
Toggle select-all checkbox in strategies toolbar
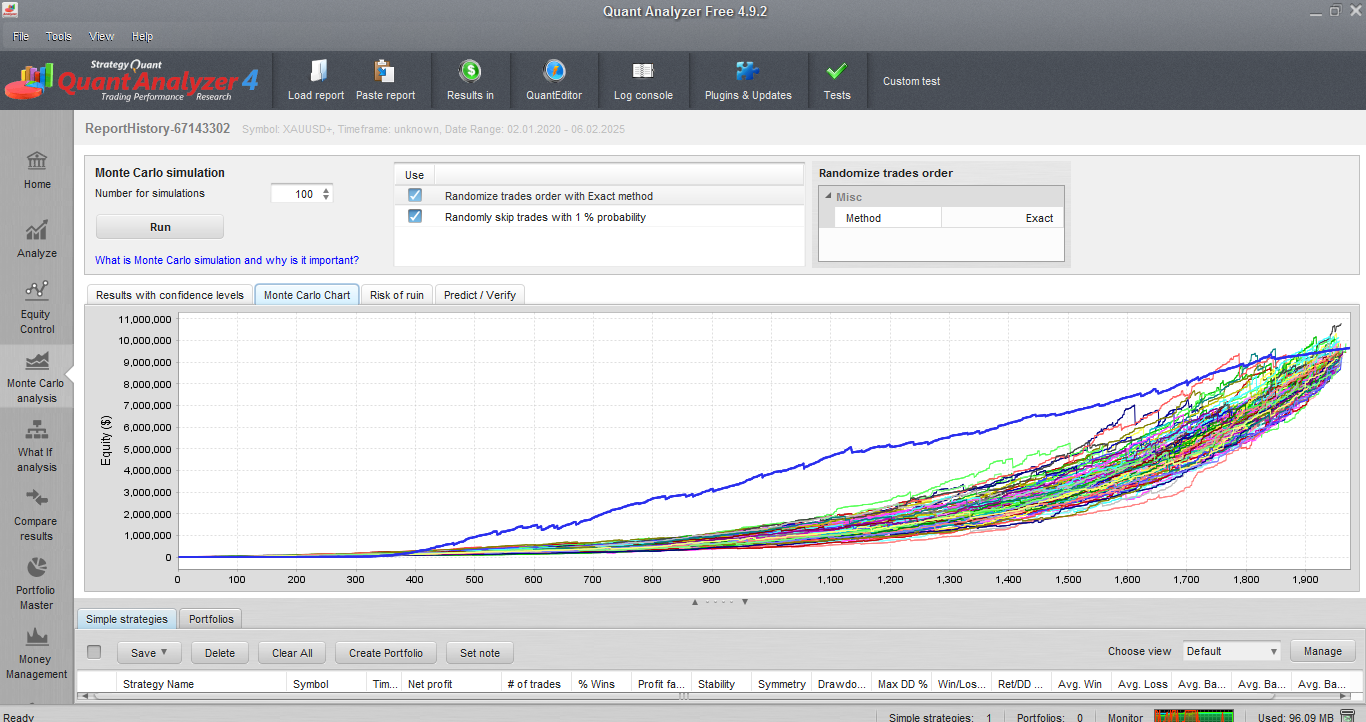click(94, 652)
